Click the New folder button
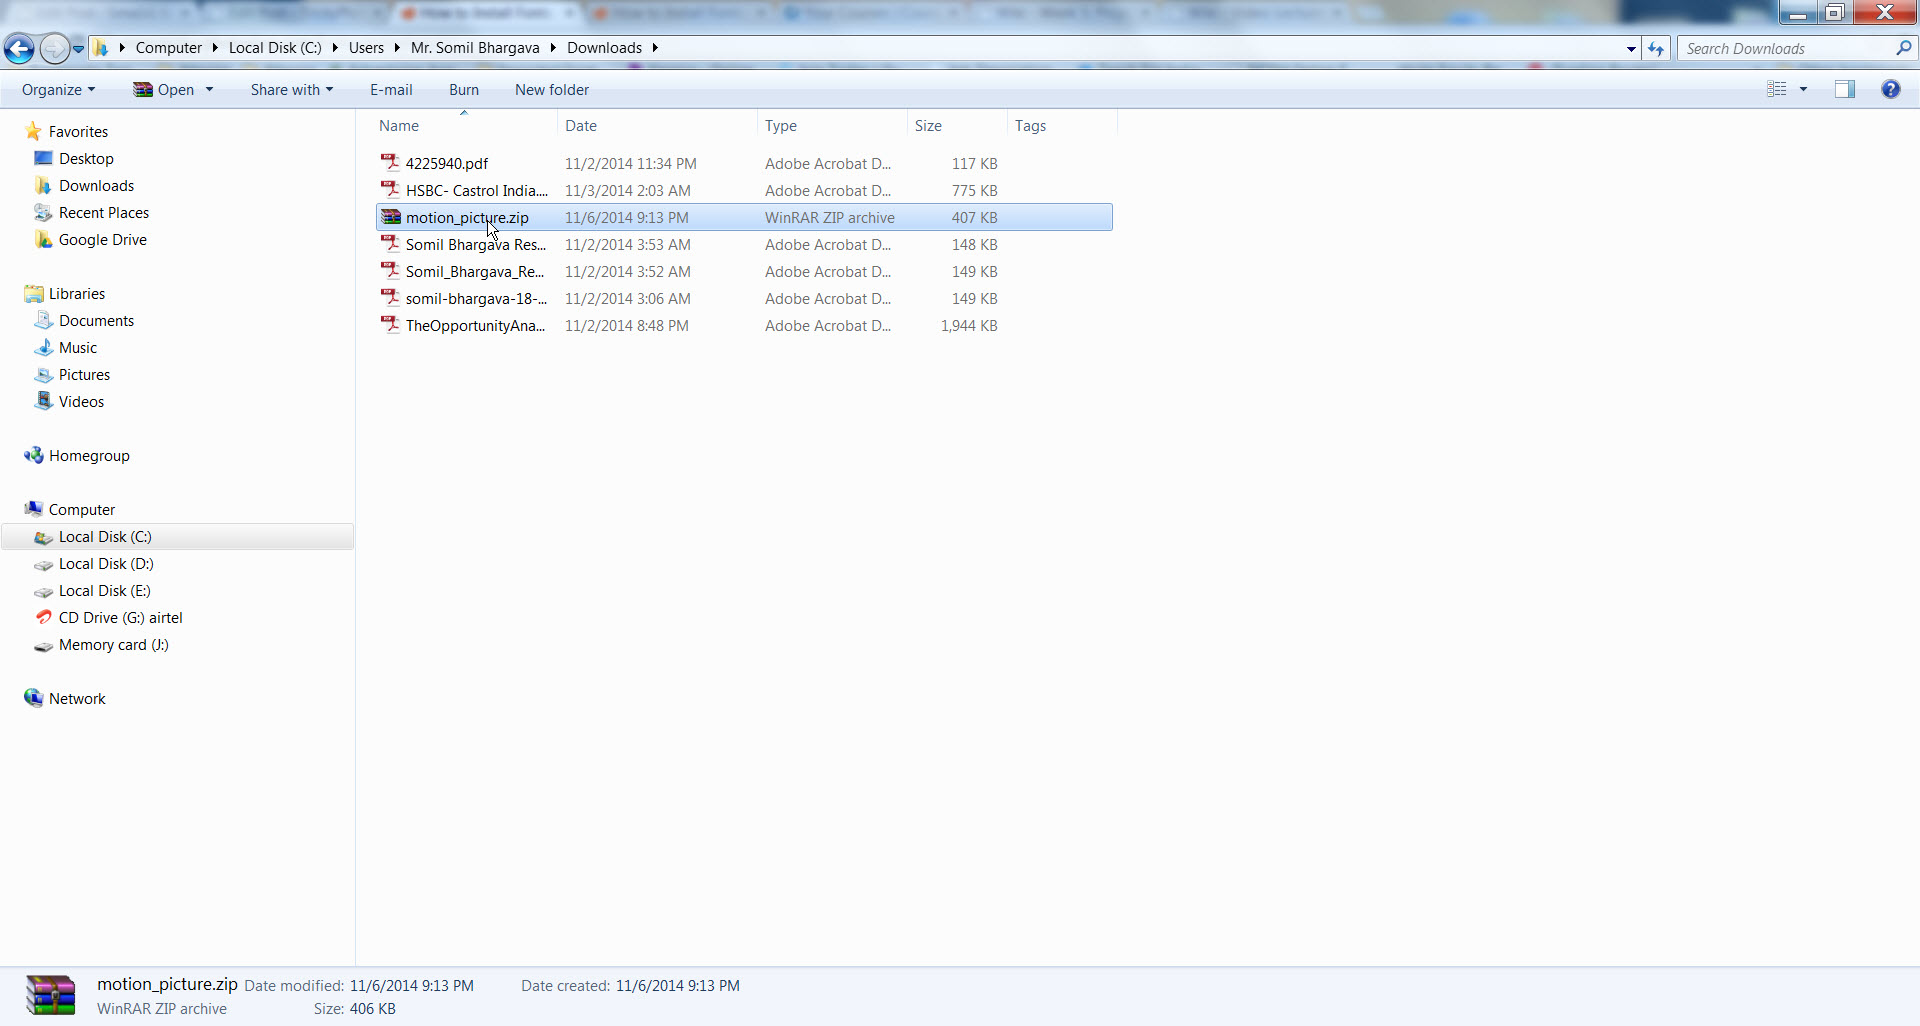Image resolution: width=1920 pixels, height=1026 pixels. (x=552, y=90)
